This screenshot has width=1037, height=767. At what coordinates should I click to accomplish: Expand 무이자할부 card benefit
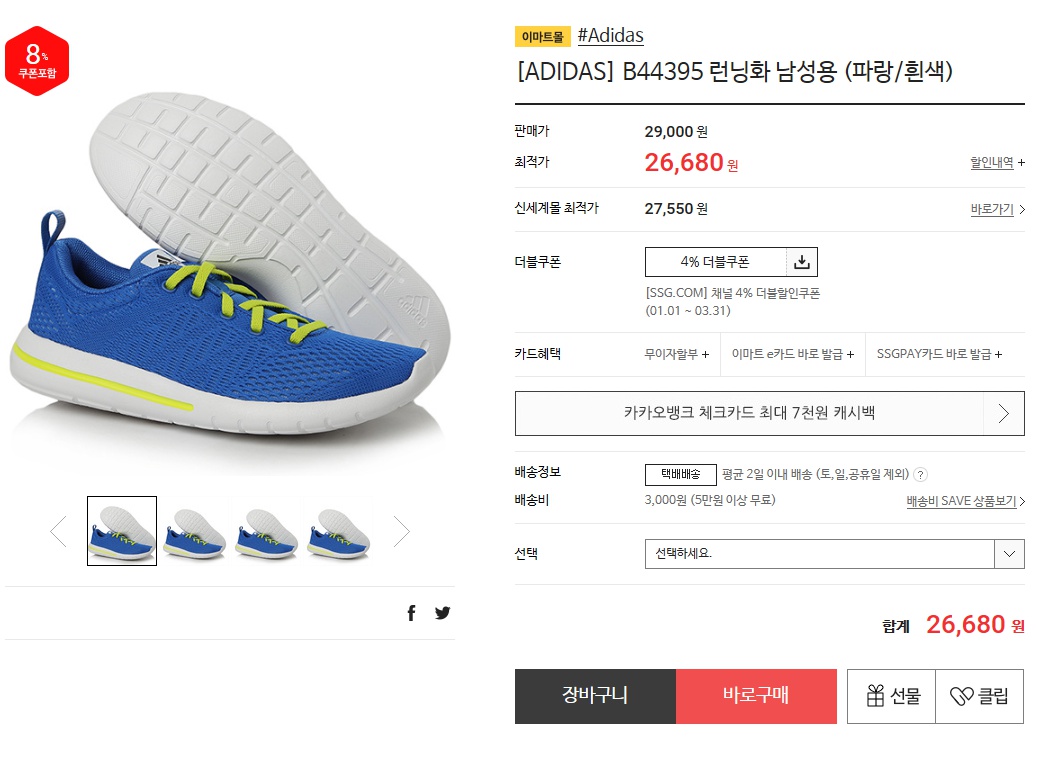pos(677,354)
